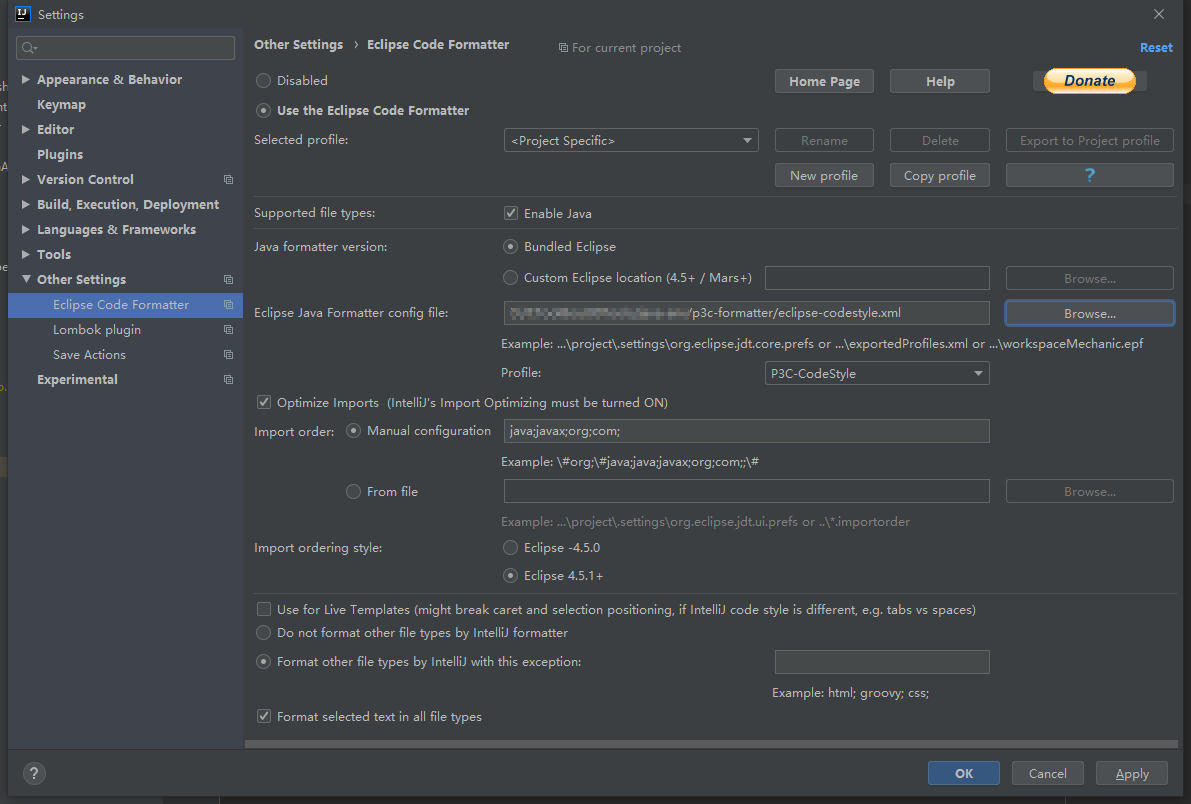The width and height of the screenshot is (1191, 804).
Task: Open the Selected profile dropdown
Action: (x=631, y=141)
